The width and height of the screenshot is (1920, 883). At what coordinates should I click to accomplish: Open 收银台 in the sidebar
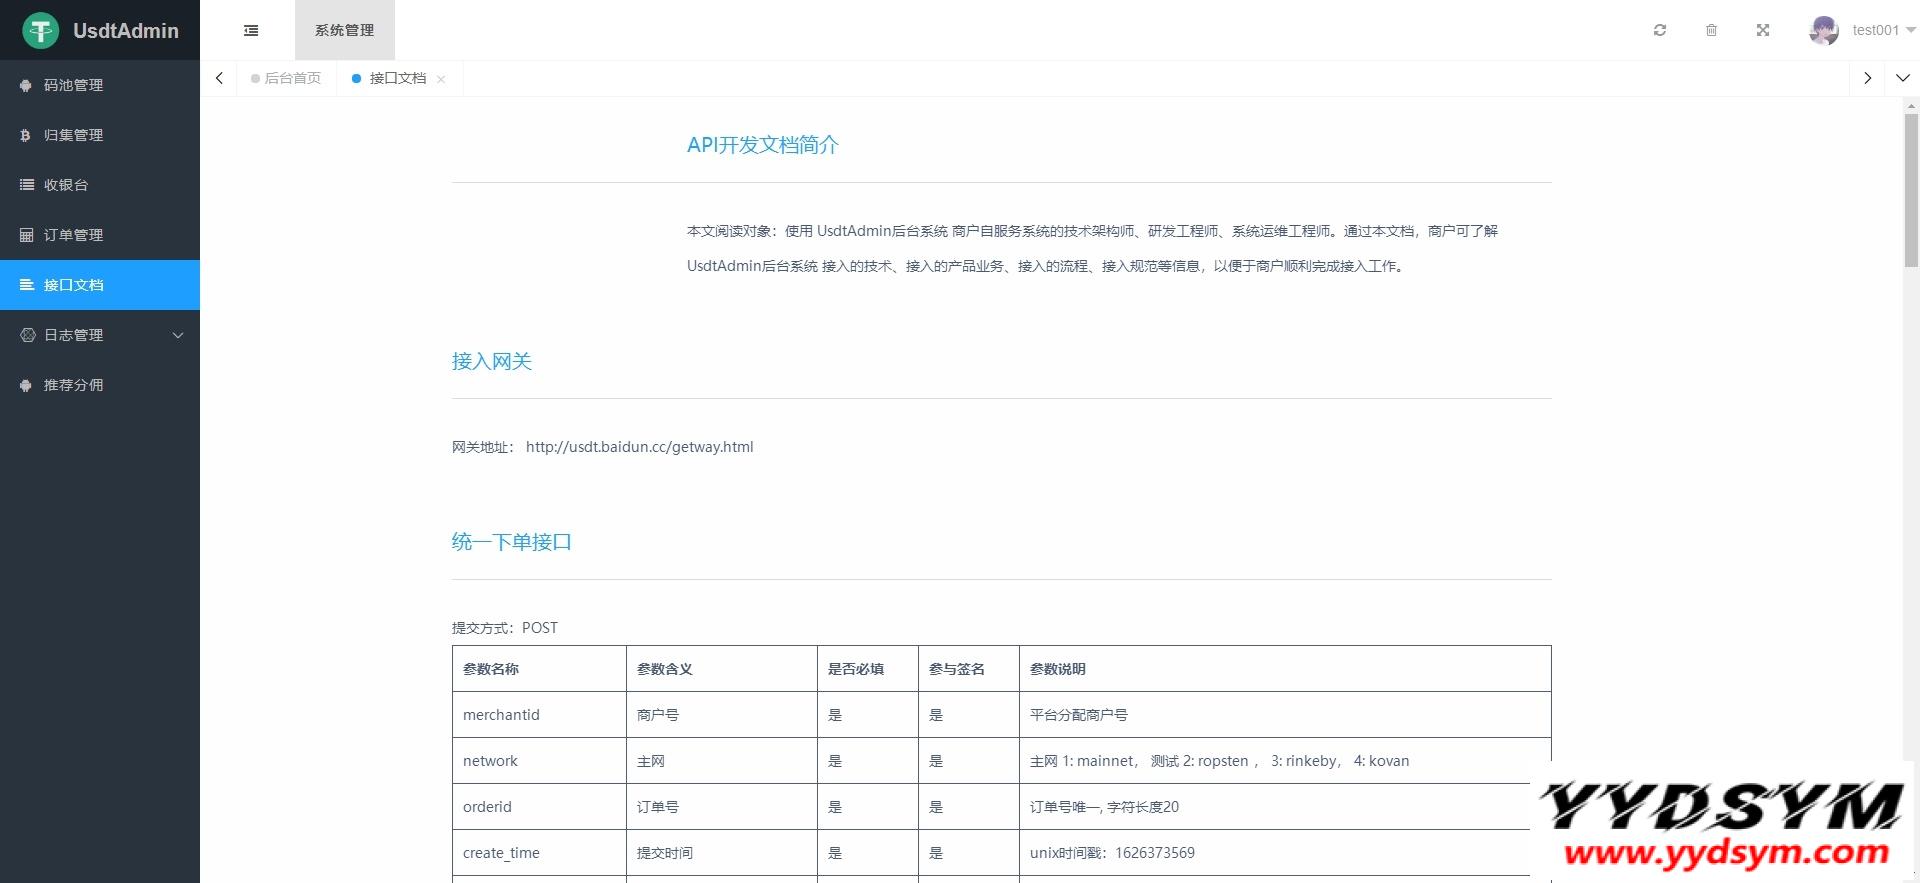click(66, 185)
